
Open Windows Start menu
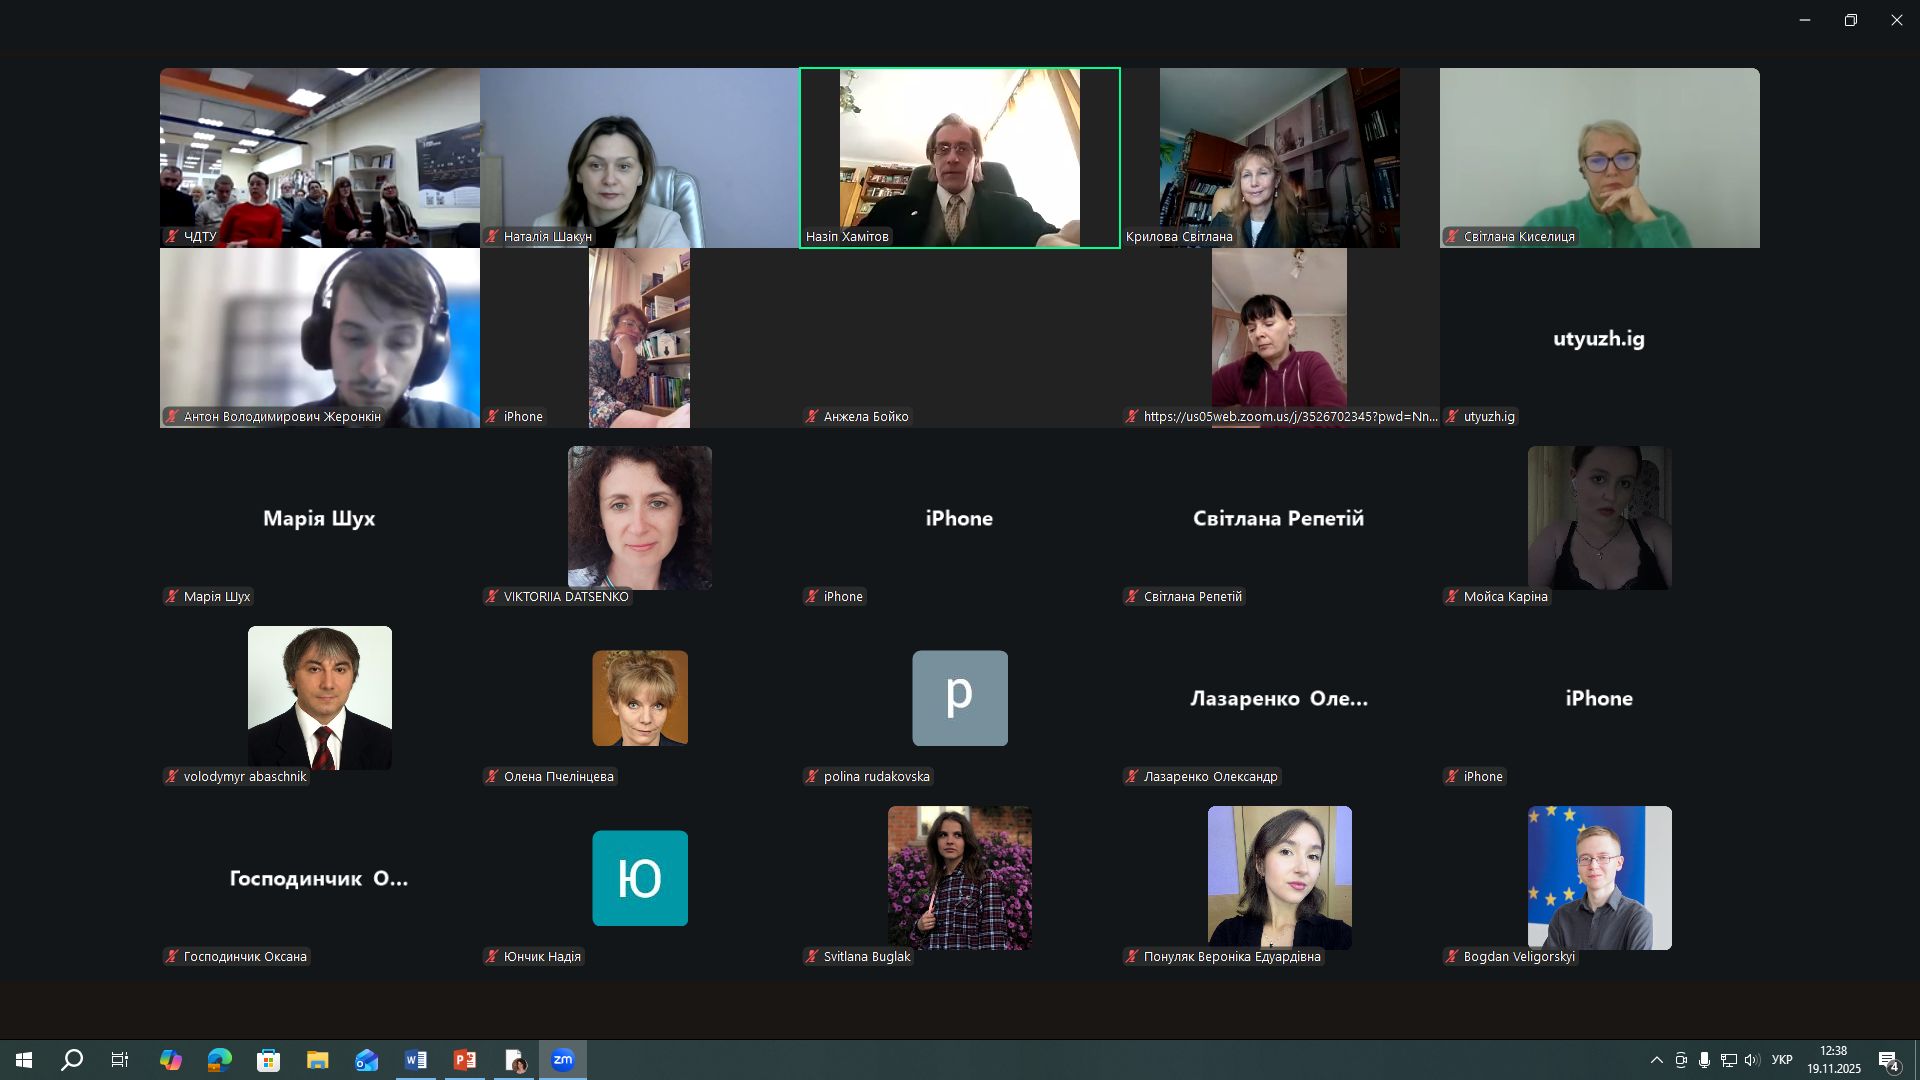(x=24, y=1060)
